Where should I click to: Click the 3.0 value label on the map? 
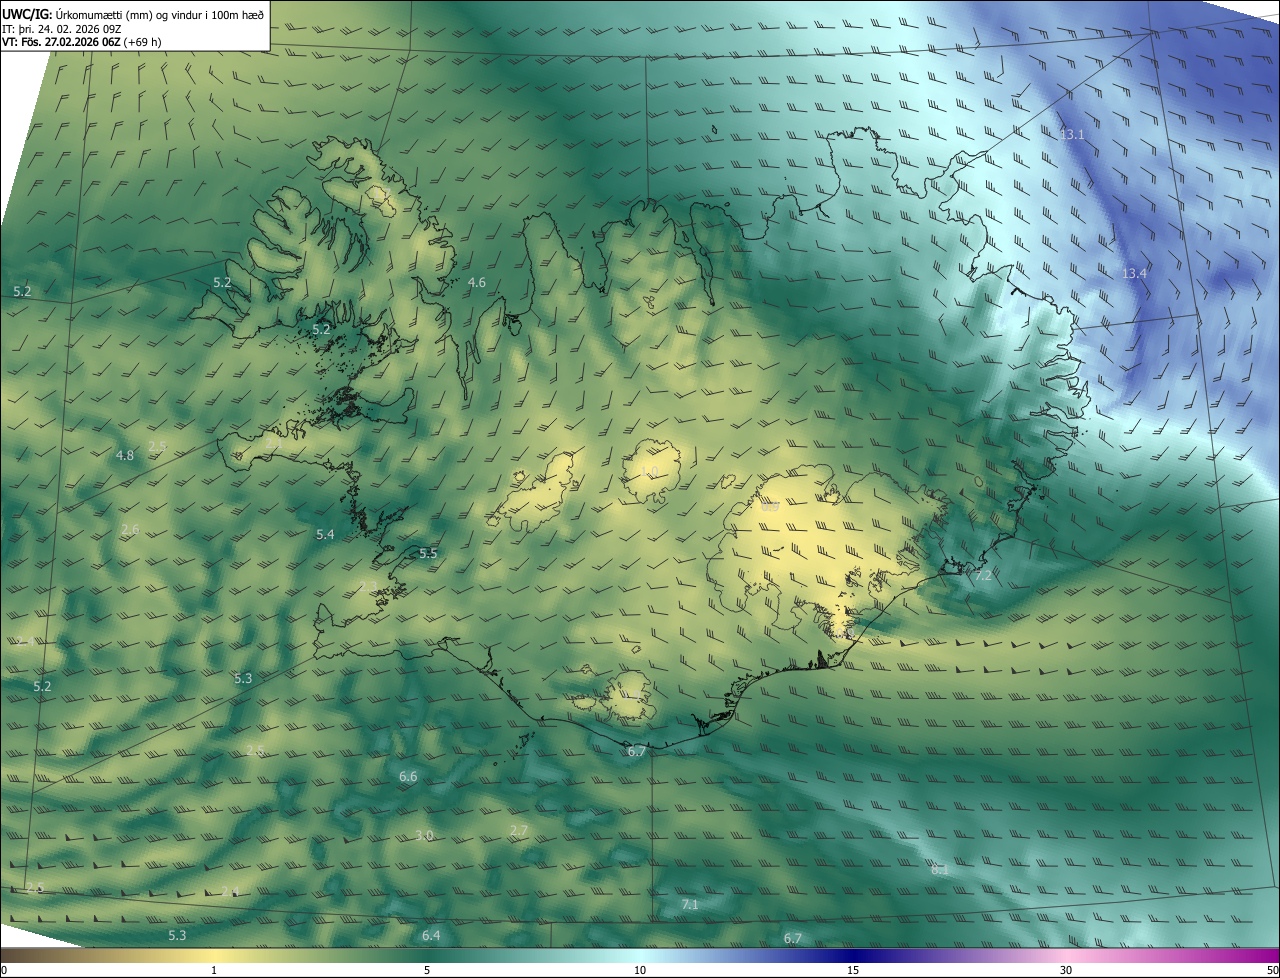point(424,835)
